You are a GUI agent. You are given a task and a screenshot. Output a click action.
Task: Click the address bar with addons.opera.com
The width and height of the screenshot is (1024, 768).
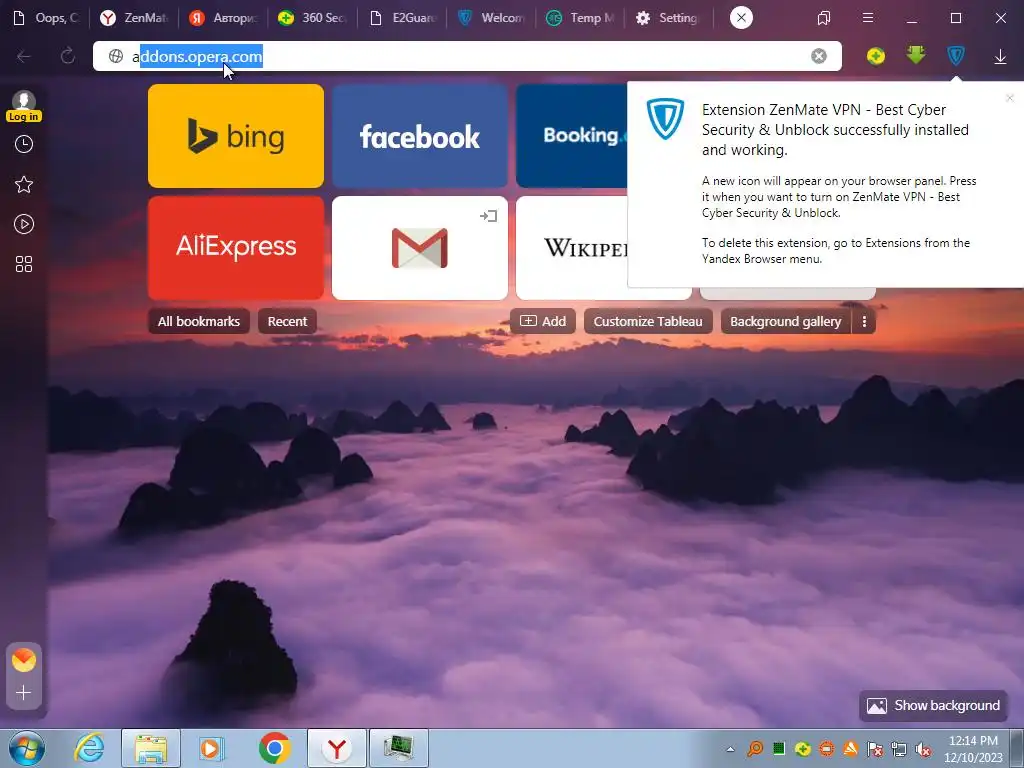467,56
